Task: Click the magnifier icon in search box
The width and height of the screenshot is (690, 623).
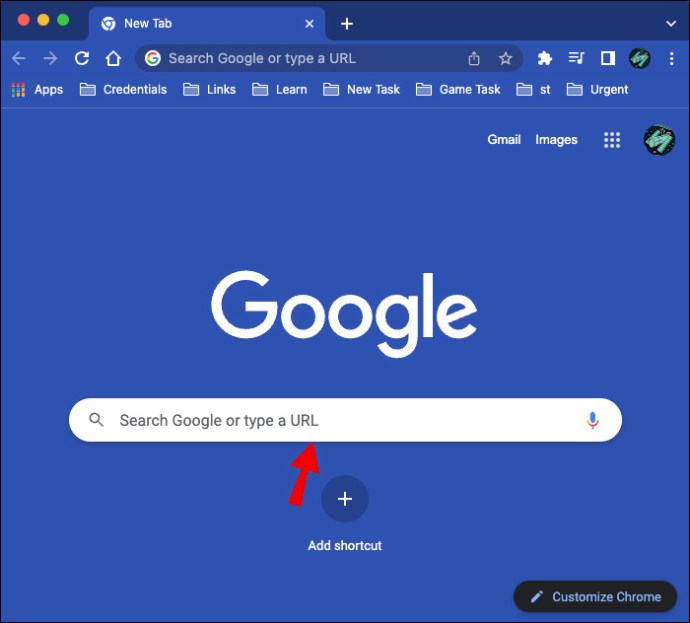Action: pyautogui.click(x=96, y=420)
